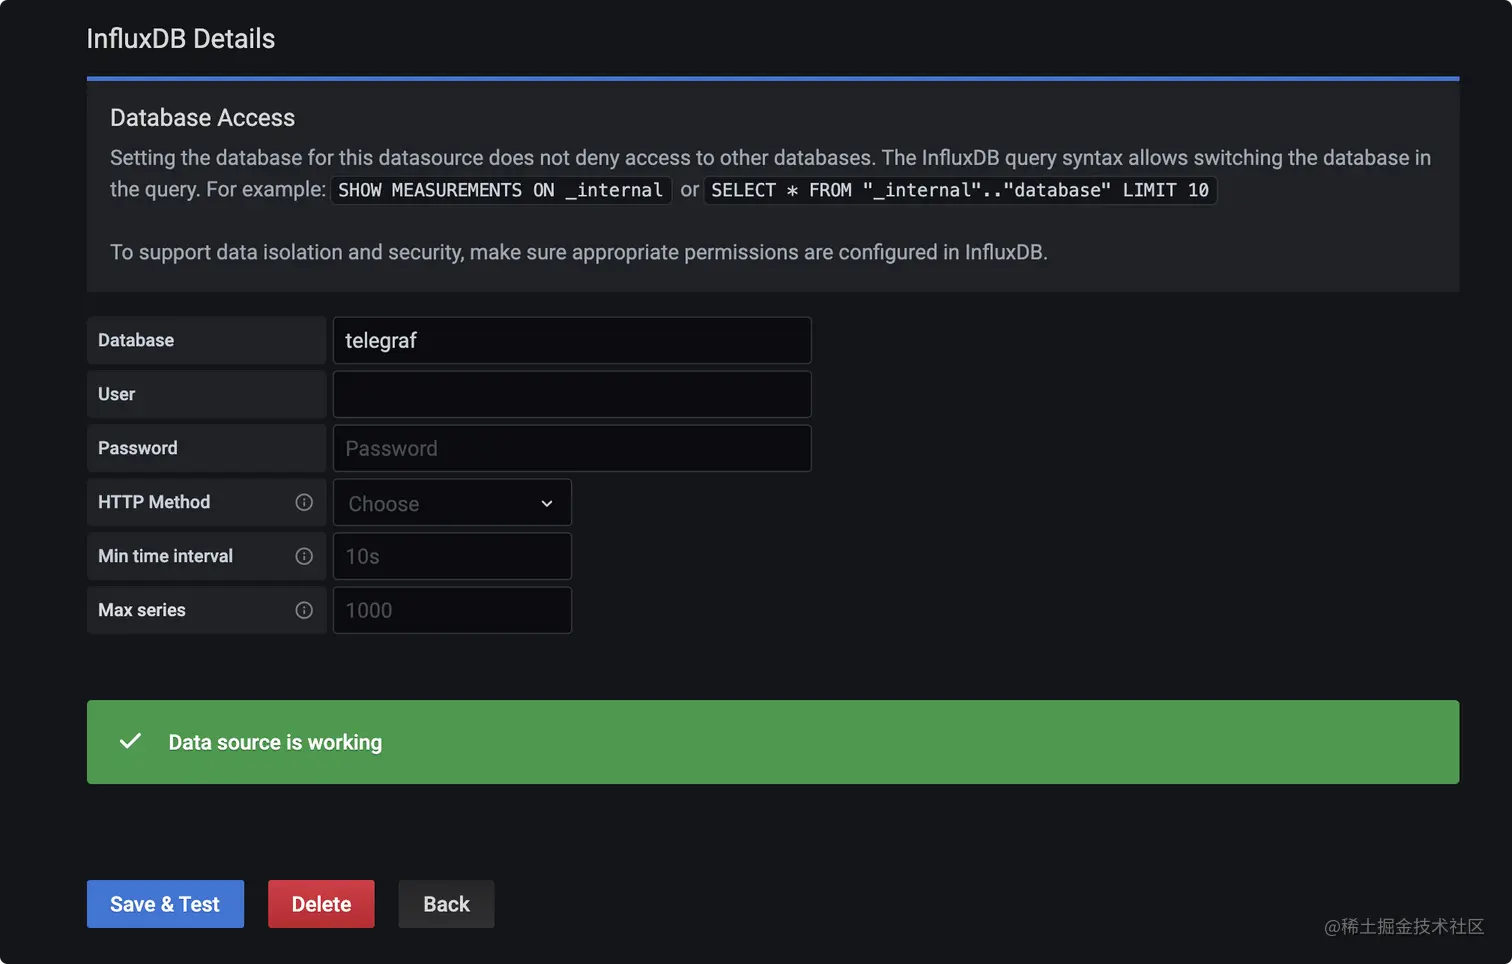Click the HTTP Method info icon
The image size is (1512, 964).
pyautogui.click(x=304, y=502)
